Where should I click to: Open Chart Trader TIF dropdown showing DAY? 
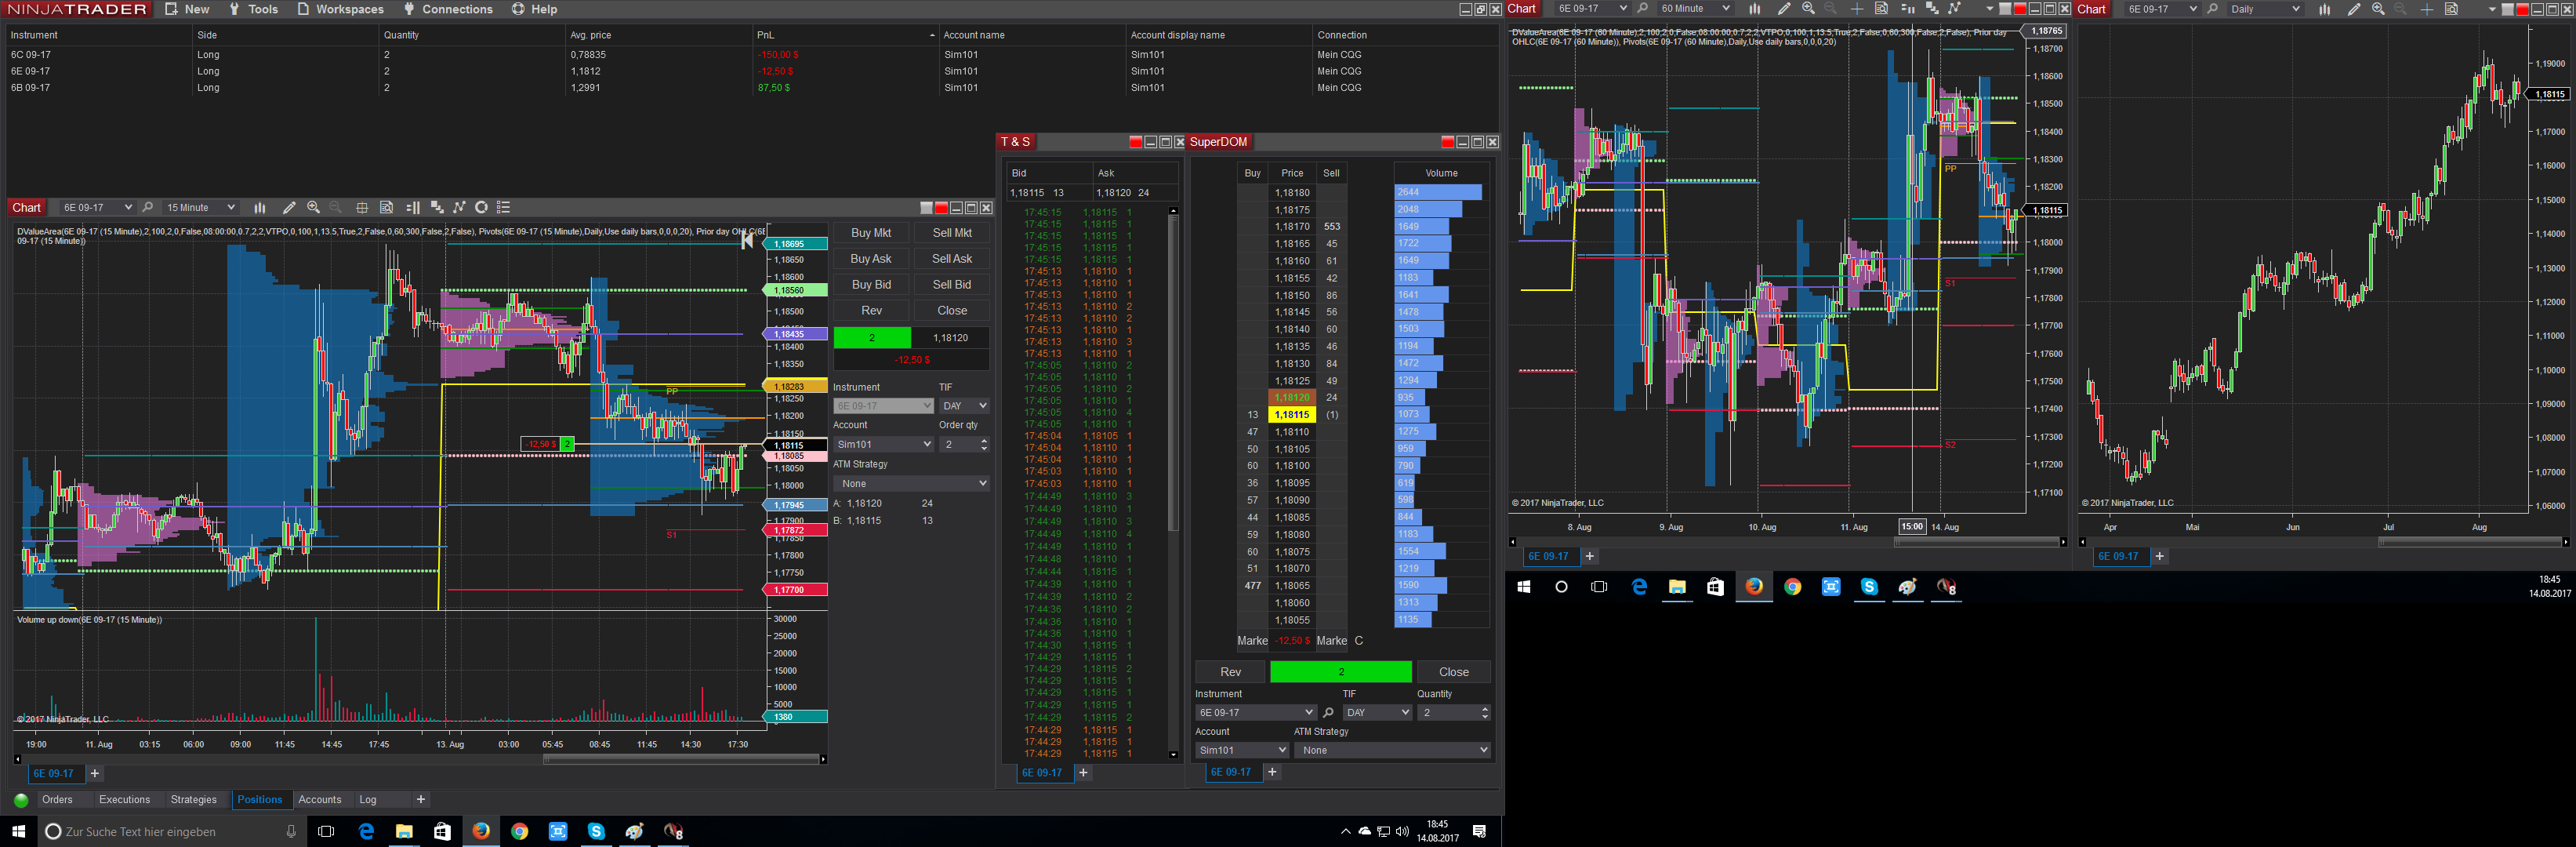click(x=964, y=406)
